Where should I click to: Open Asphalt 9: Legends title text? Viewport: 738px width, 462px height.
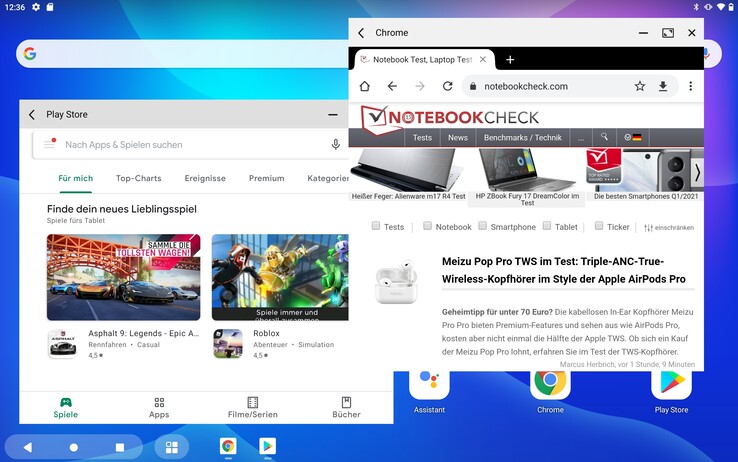pyautogui.click(x=144, y=333)
